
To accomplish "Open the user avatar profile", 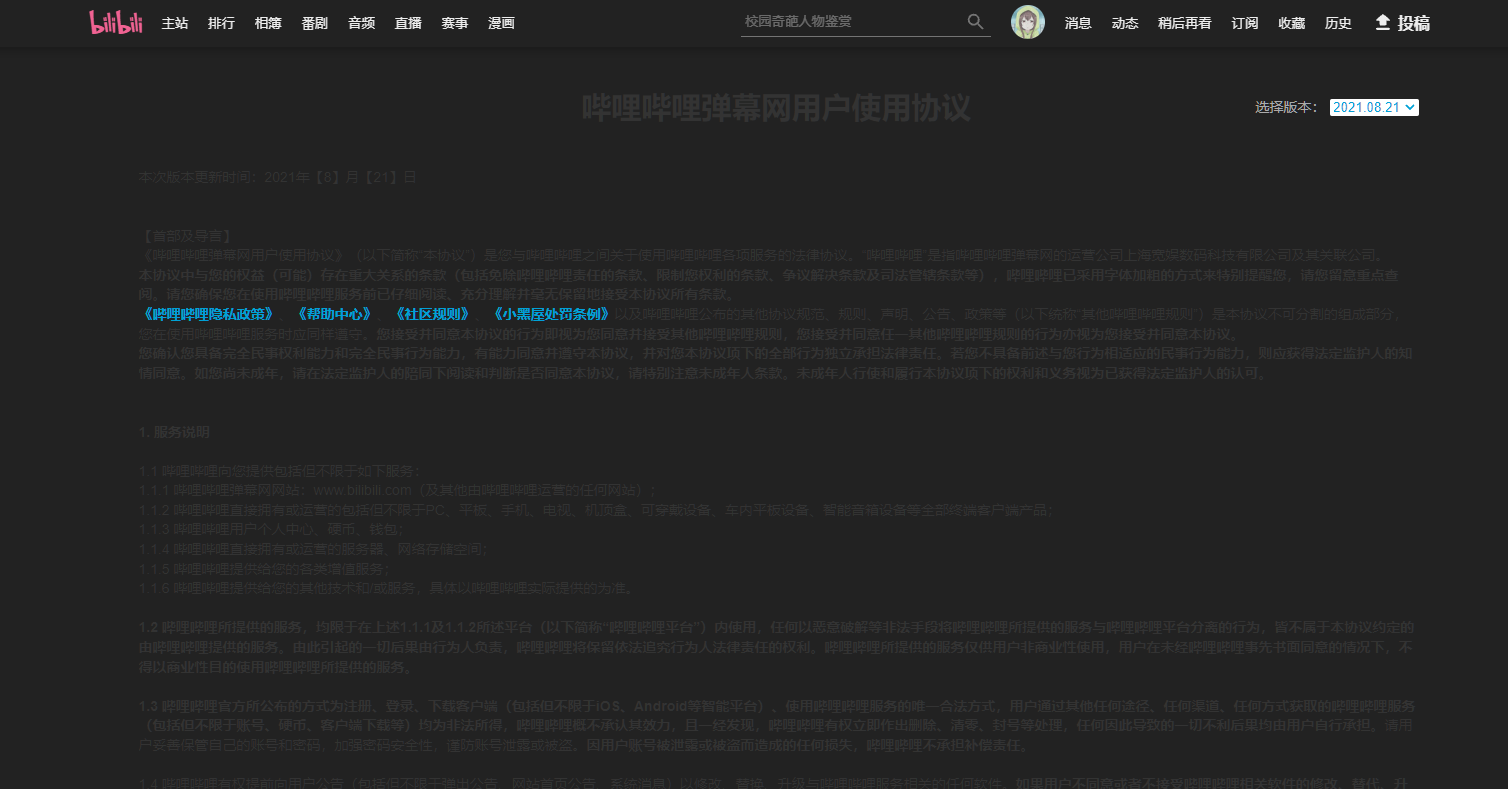I will tap(1028, 22).
